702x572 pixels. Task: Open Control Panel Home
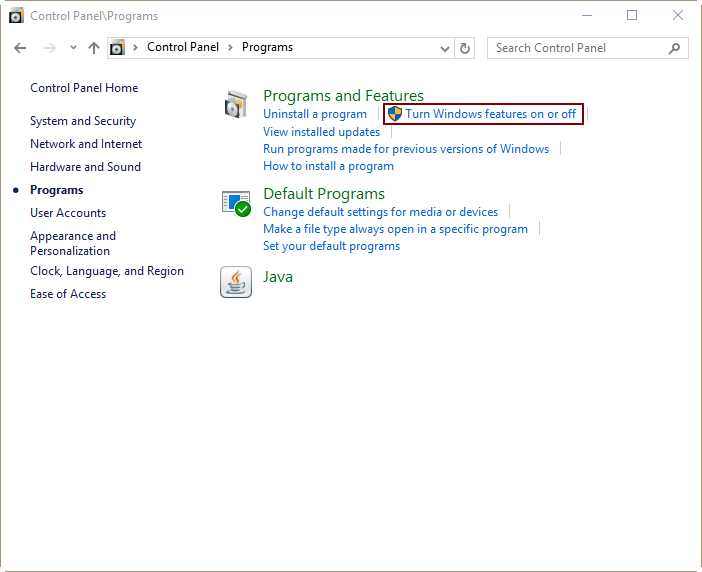pyautogui.click(x=84, y=88)
